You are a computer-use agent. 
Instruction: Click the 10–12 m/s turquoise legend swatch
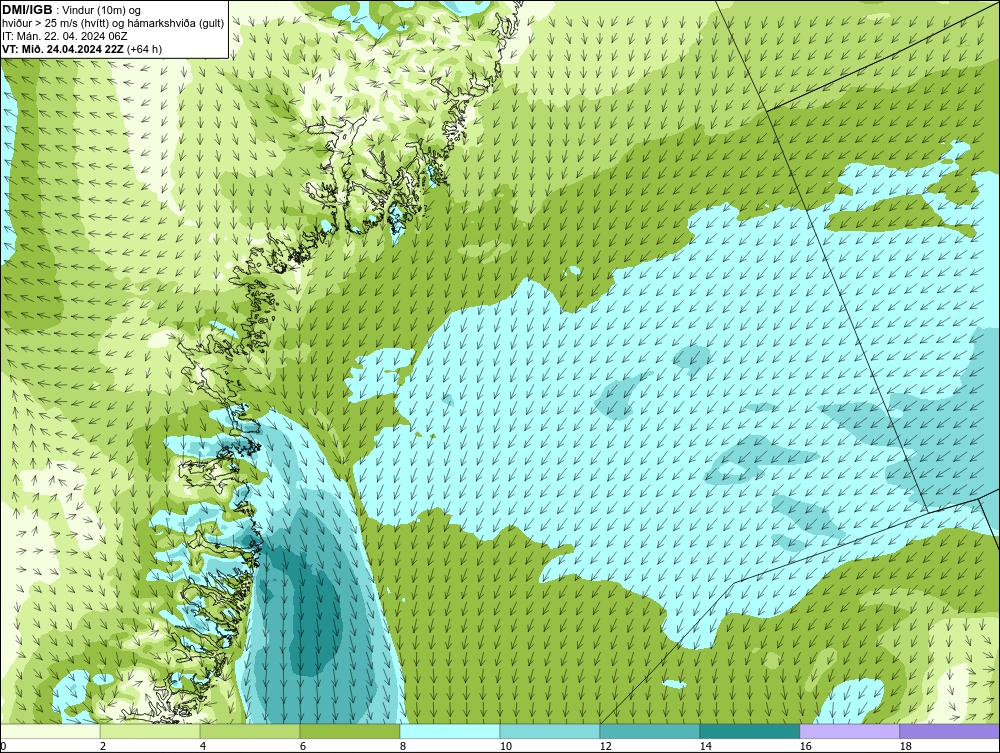[550, 731]
